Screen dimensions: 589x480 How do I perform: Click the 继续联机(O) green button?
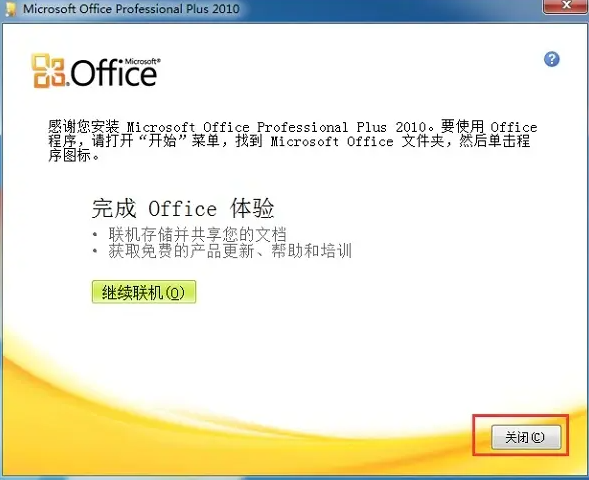coord(144,292)
